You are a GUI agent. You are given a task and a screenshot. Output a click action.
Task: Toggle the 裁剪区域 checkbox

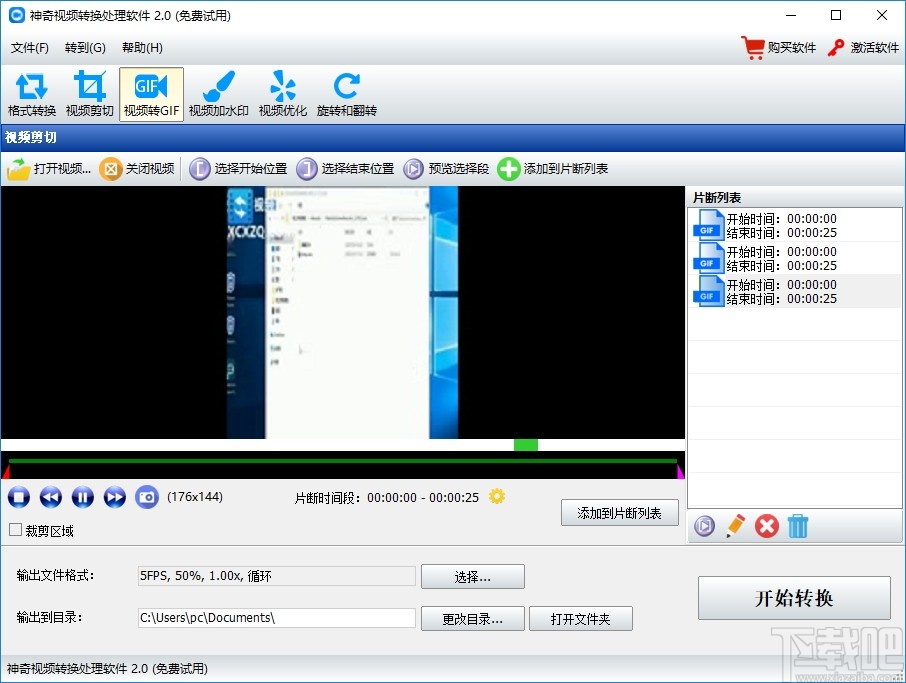point(16,530)
